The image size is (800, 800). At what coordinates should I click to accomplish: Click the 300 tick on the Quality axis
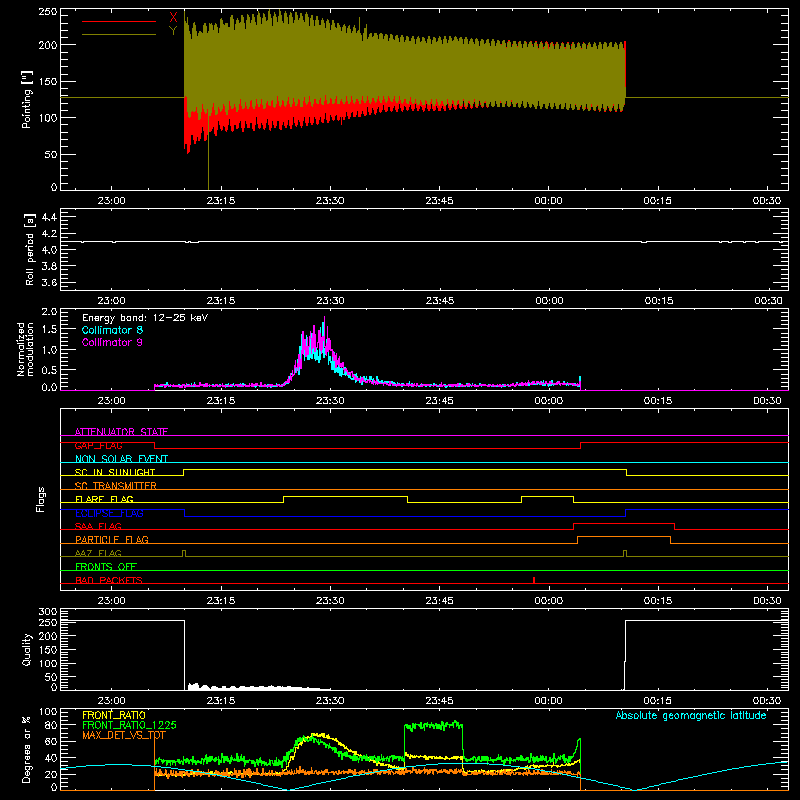48,612
